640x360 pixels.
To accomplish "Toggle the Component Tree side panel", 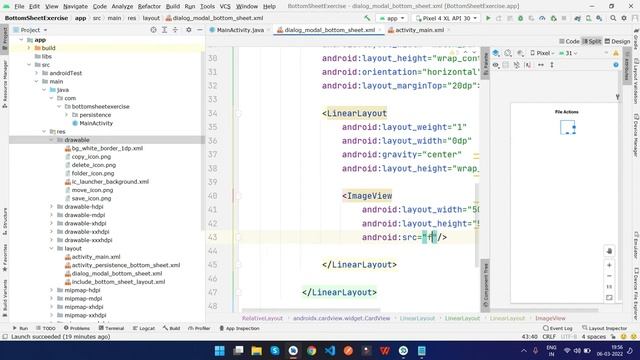I will 485,285.
